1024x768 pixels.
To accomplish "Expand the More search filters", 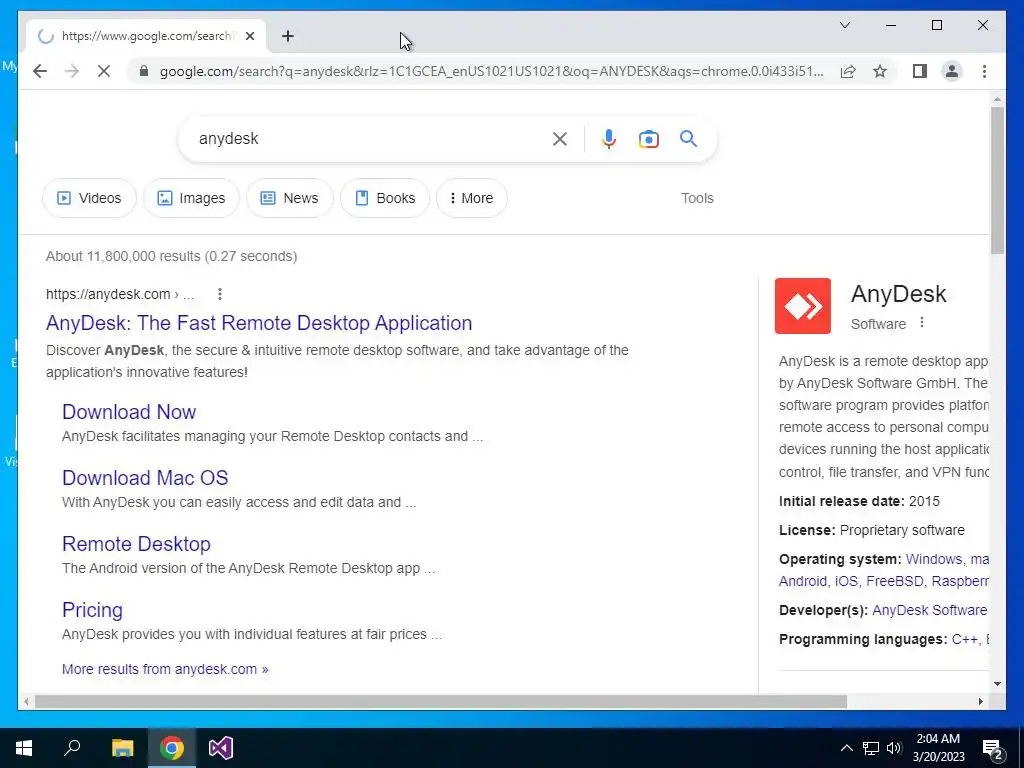I will [472, 198].
